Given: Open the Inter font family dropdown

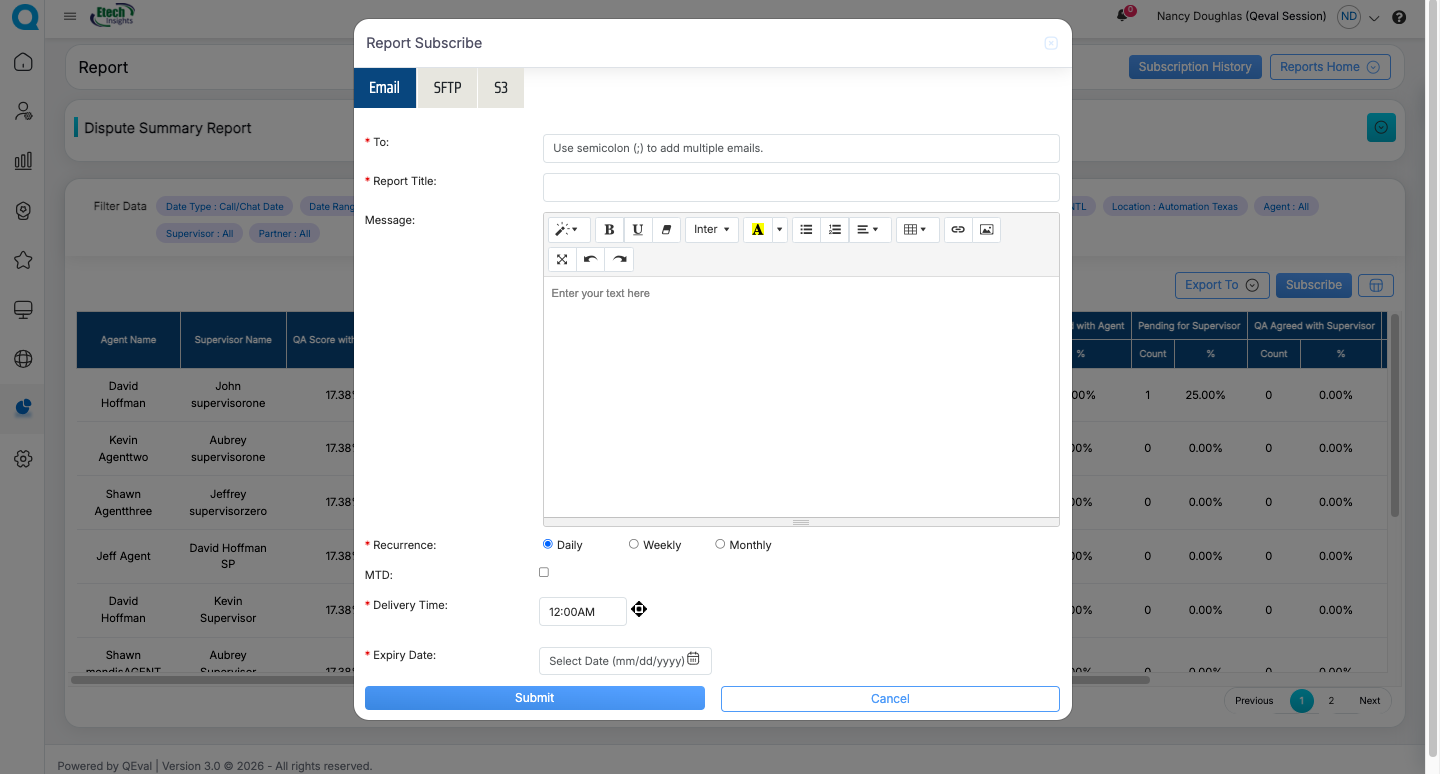Looking at the screenshot, I should tap(711, 230).
